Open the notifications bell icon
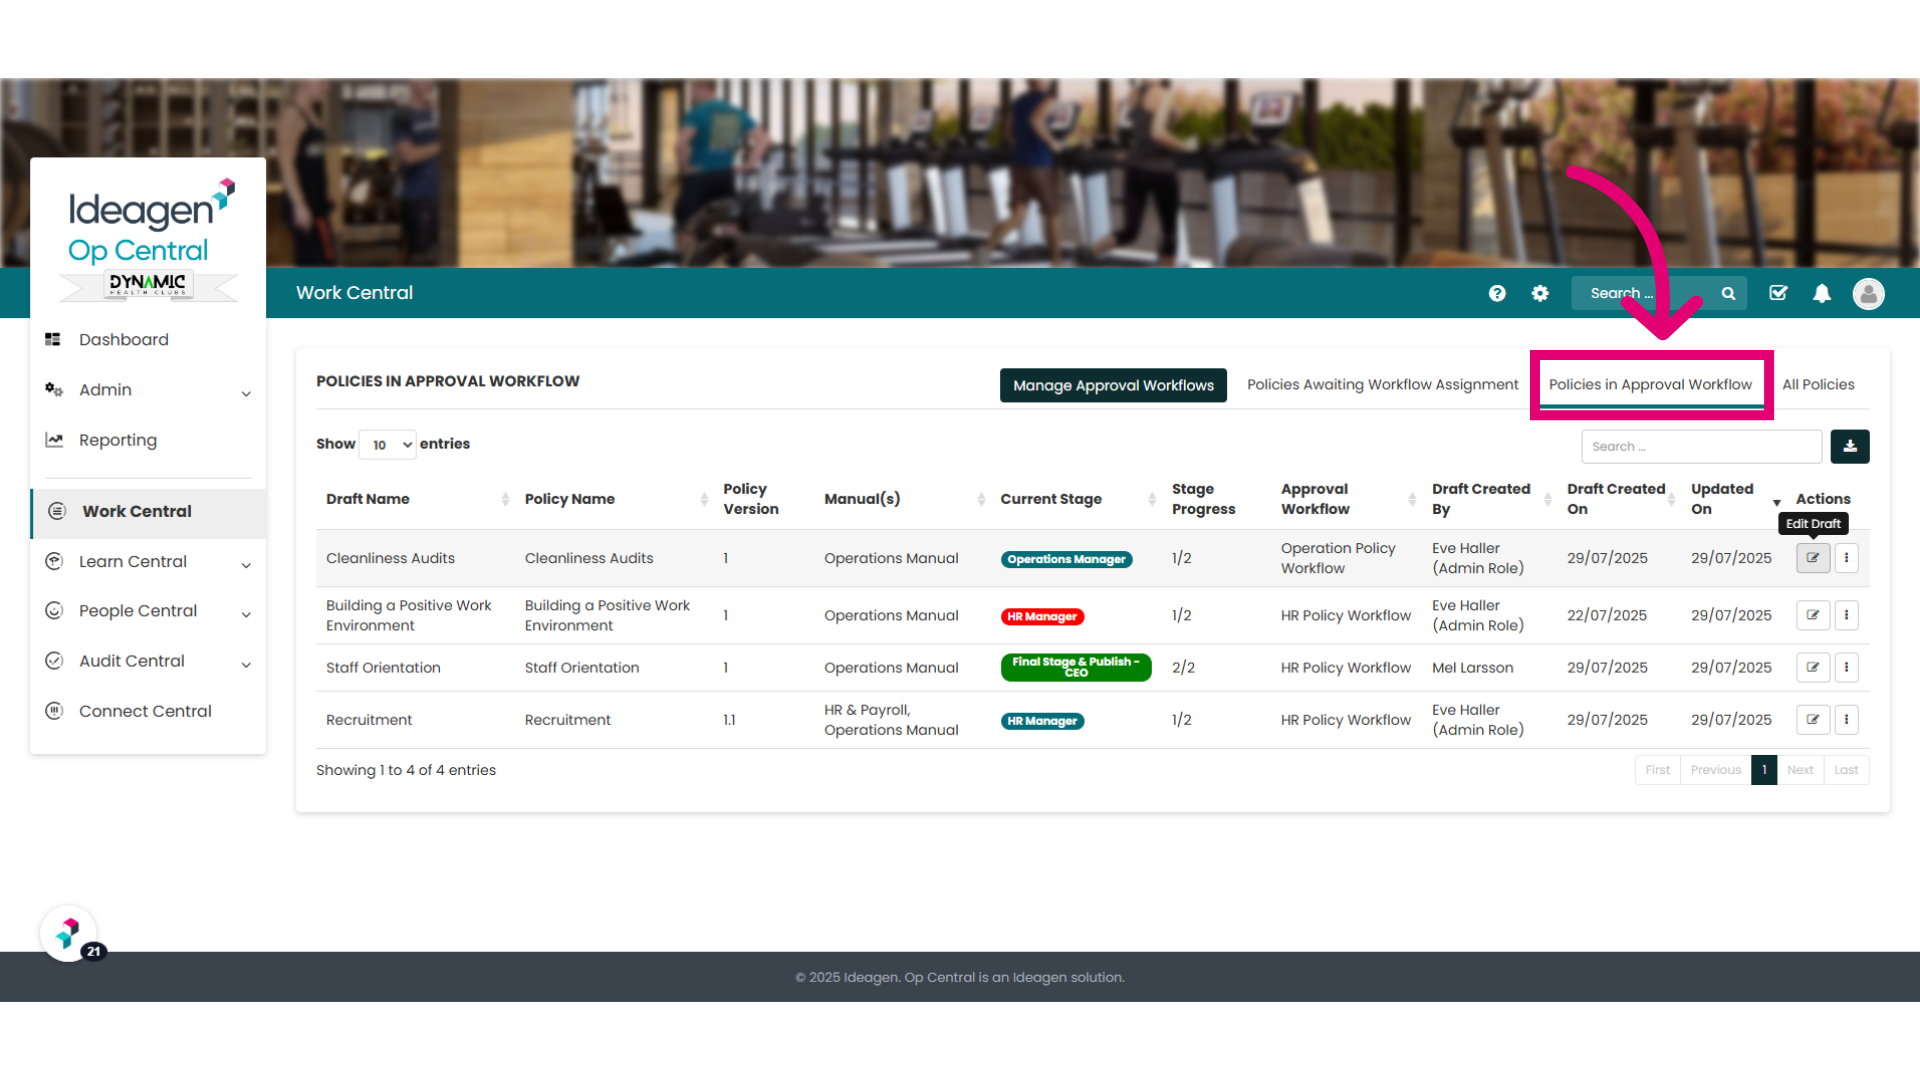 point(1822,293)
